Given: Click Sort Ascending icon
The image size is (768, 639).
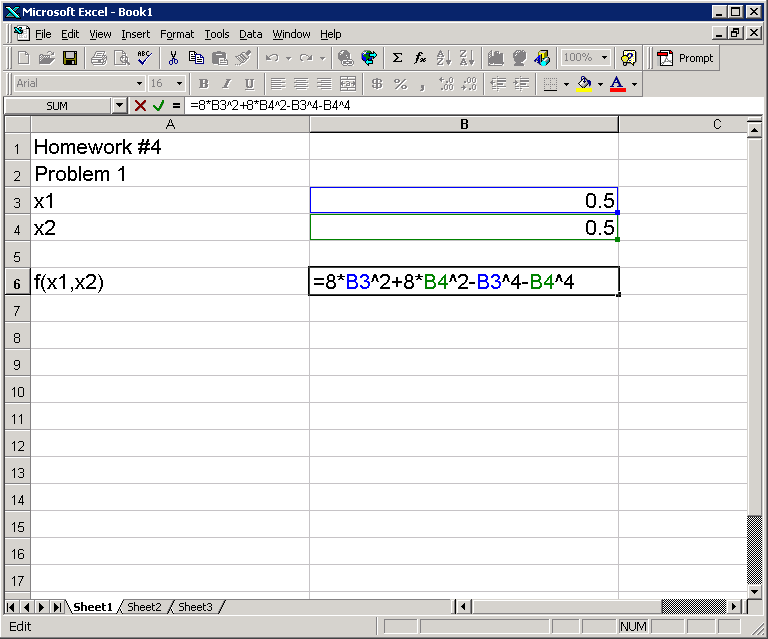Looking at the screenshot, I should pyautogui.click(x=443, y=58).
